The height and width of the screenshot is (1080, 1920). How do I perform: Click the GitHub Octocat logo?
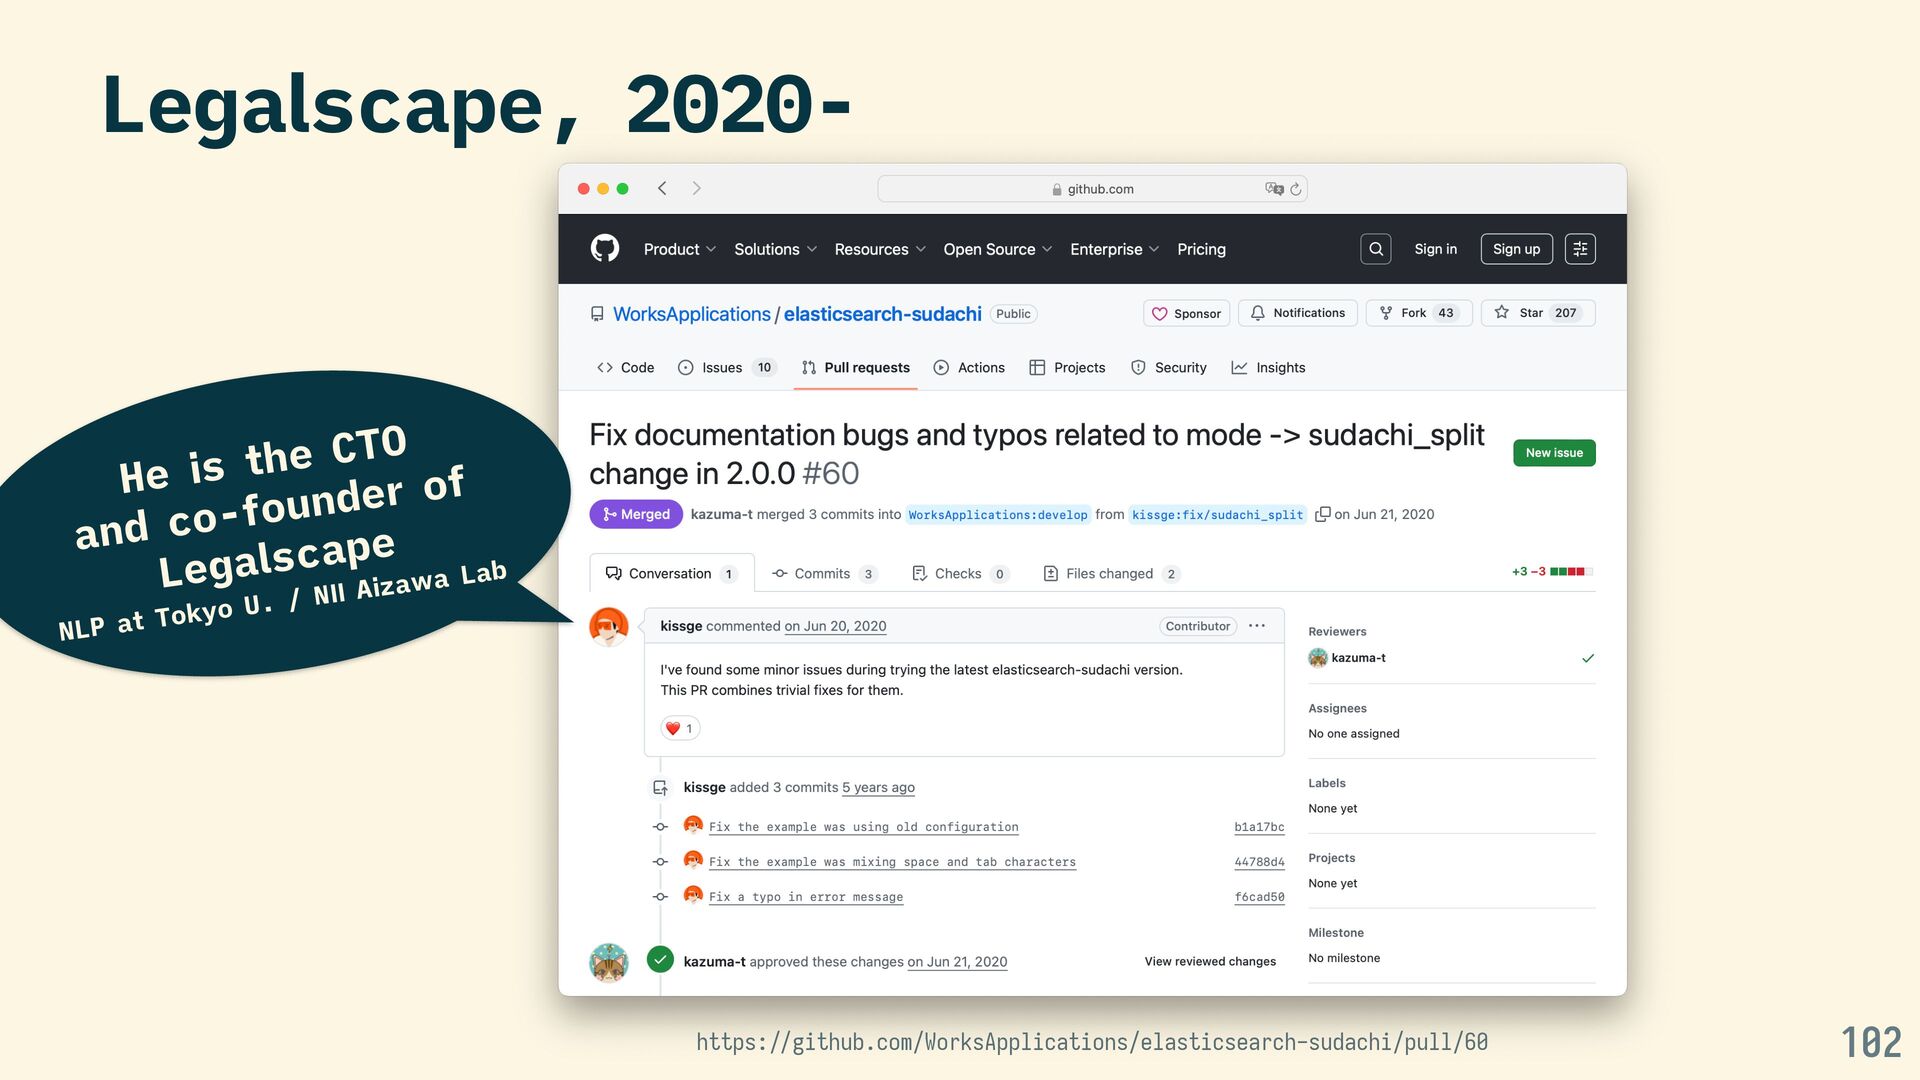click(x=605, y=248)
